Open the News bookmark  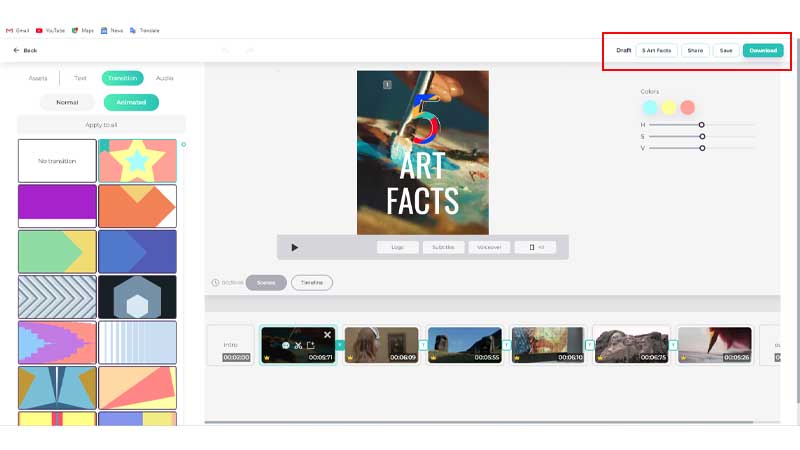click(112, 31)
